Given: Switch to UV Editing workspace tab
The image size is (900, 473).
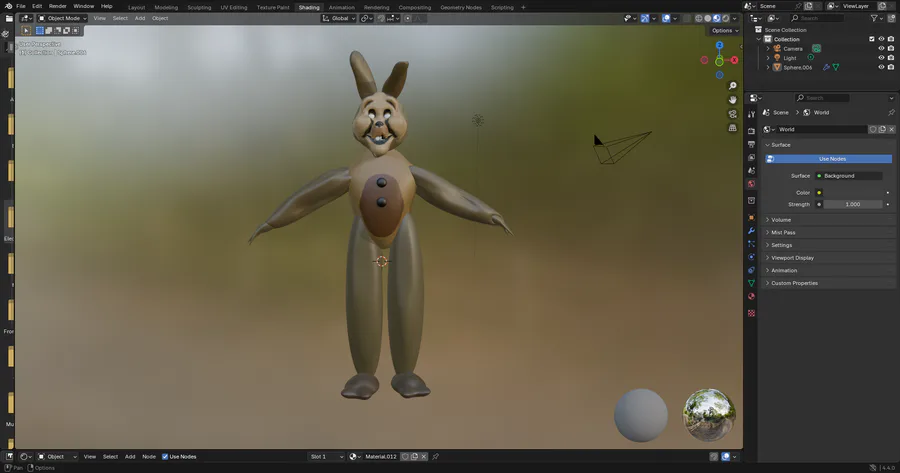Looking at the screenshot, I should (234, 7).
